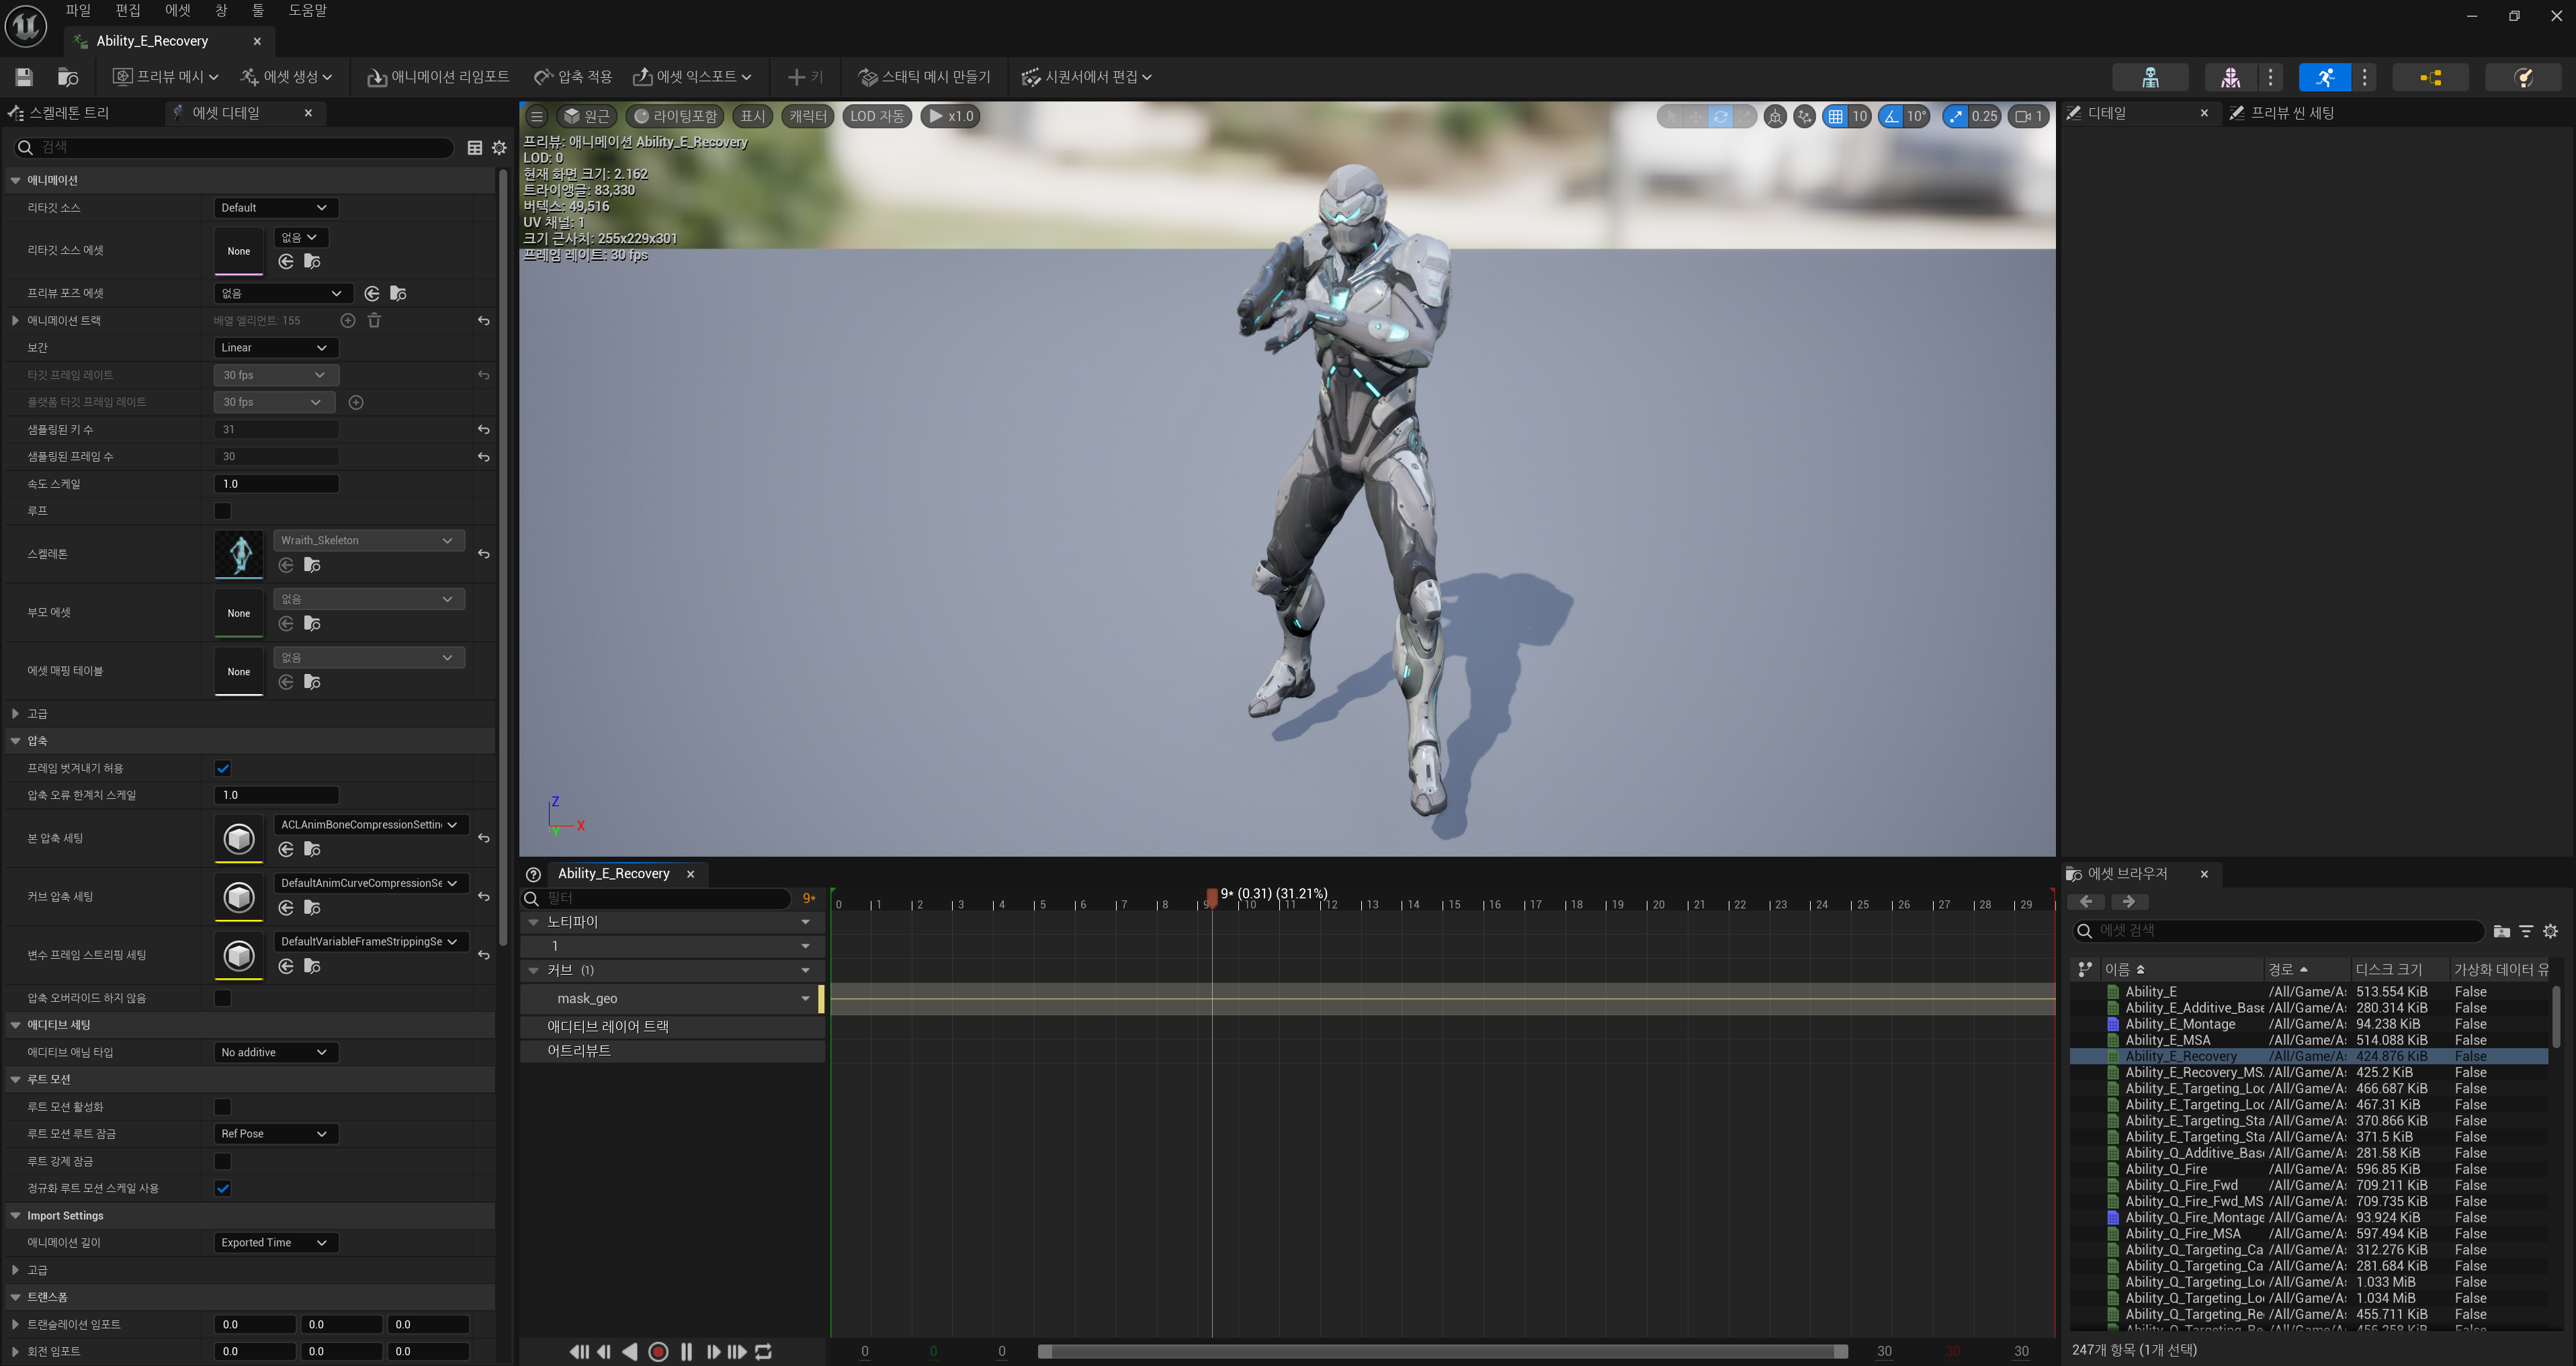Open the 보간 Linear dropdown
2576x1366 pixels.
point(276,347)
